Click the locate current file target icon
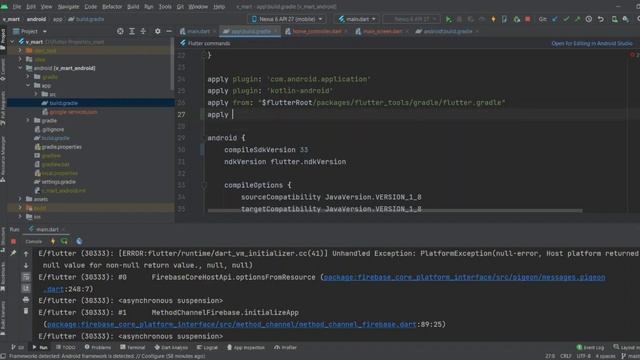The image size is (640, 360). [x=120, y=31]
